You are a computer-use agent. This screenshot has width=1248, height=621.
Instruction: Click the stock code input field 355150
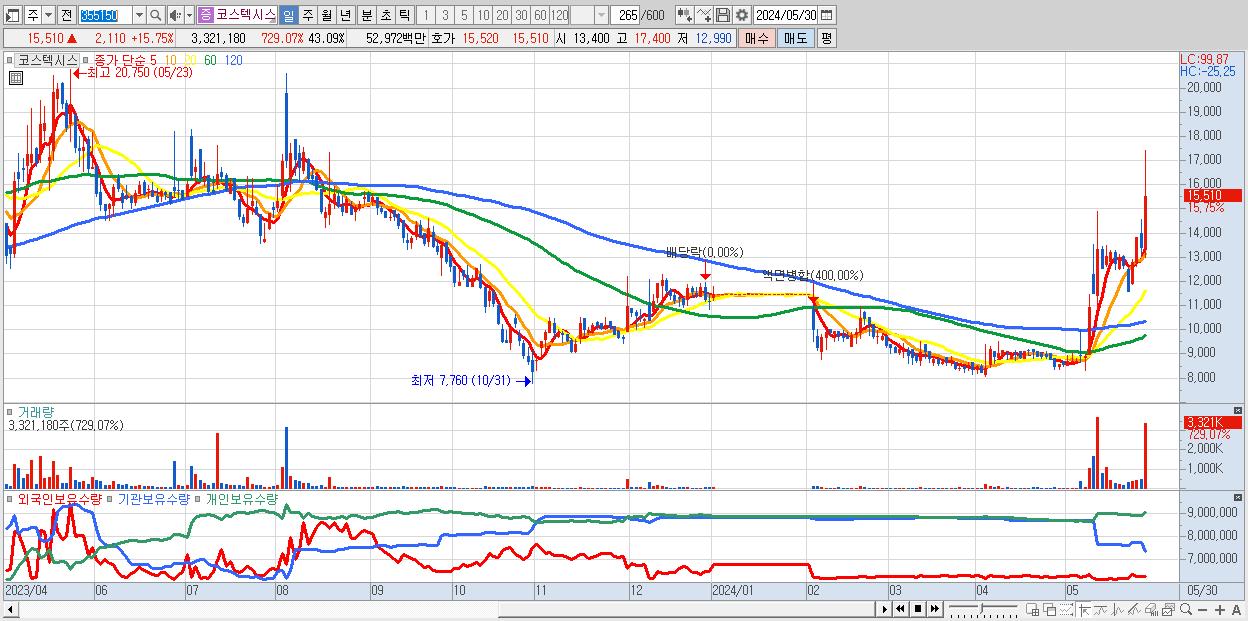[x=105, y=15]
